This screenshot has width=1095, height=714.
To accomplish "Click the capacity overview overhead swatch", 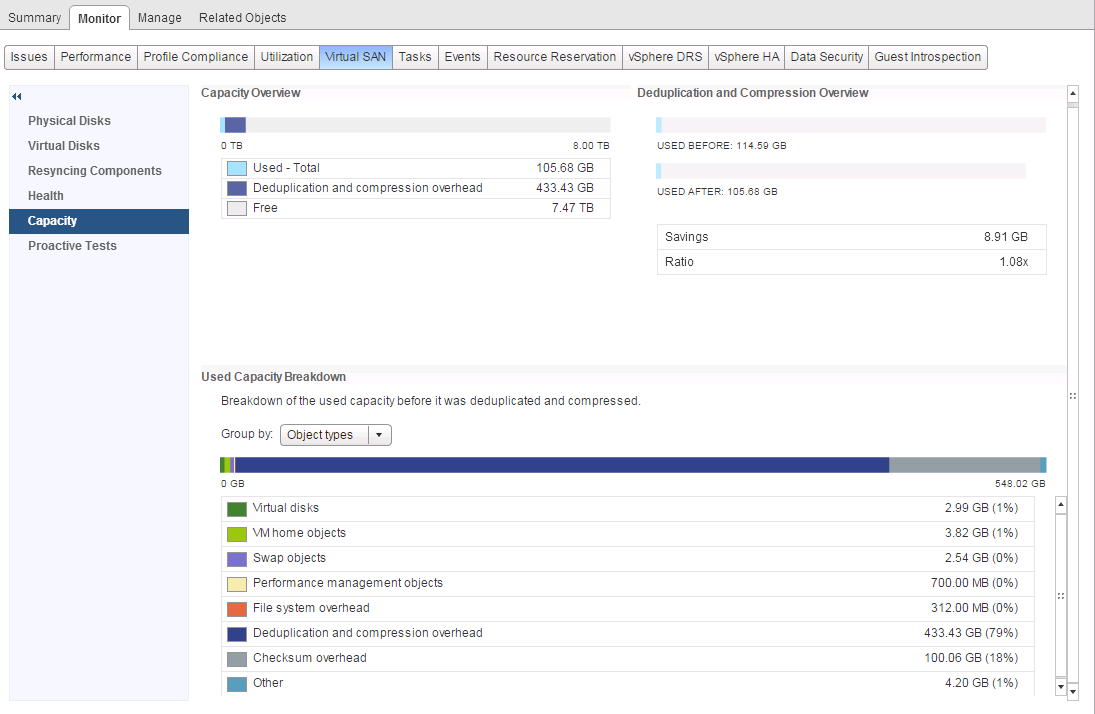I will [x=237, y=188].
